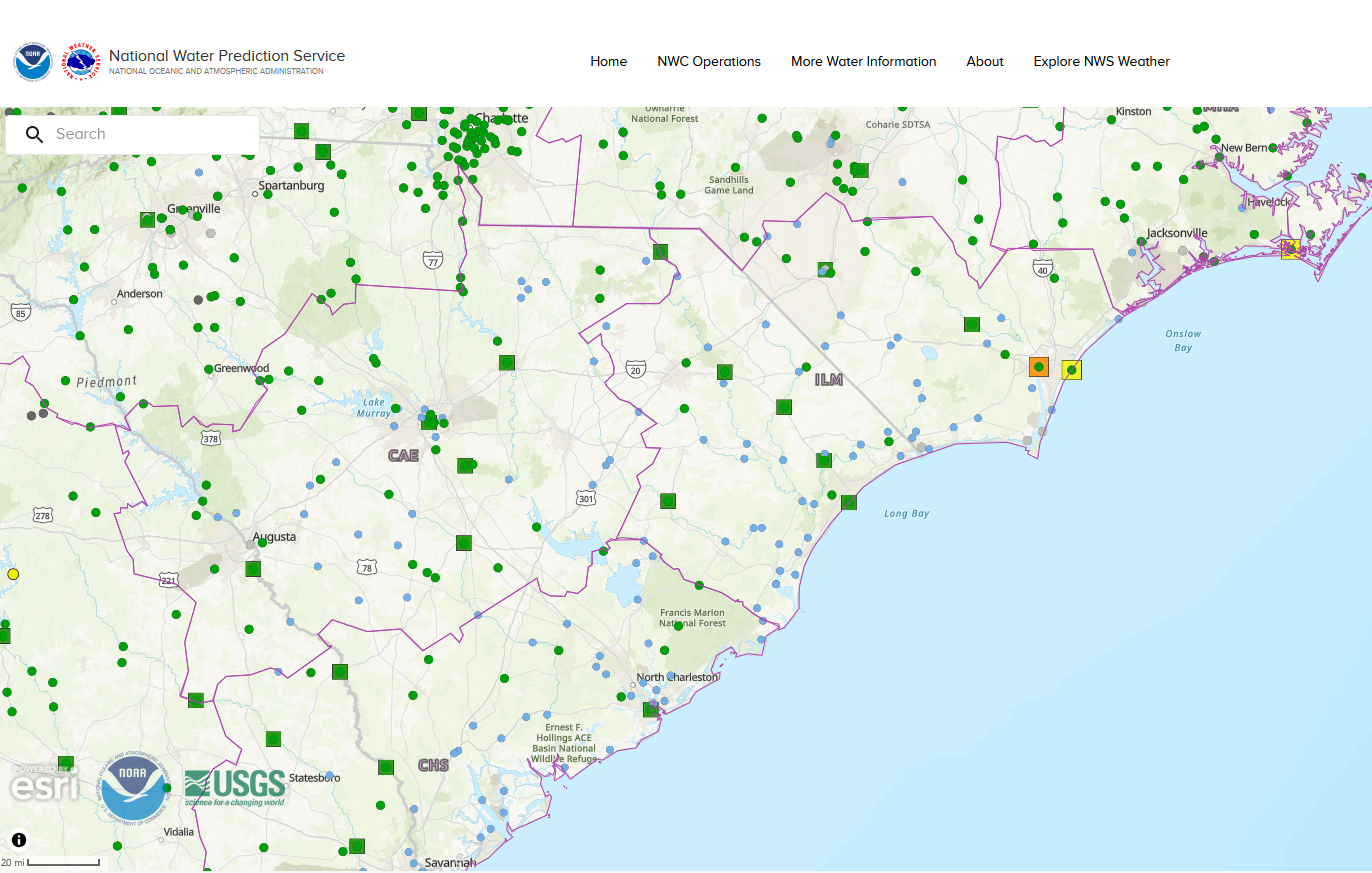Click the Interstate 85 shield

[x=20, y=313]
